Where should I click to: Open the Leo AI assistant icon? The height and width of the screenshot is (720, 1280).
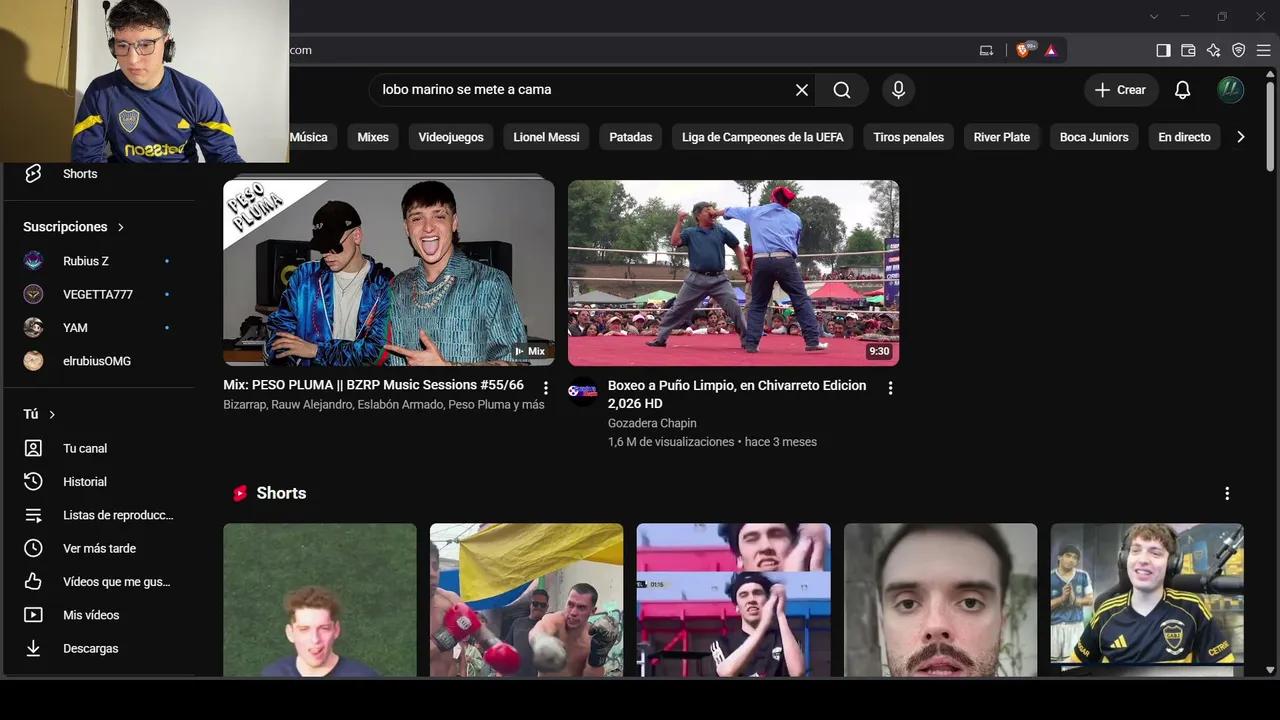click(x=1213, y=50)
